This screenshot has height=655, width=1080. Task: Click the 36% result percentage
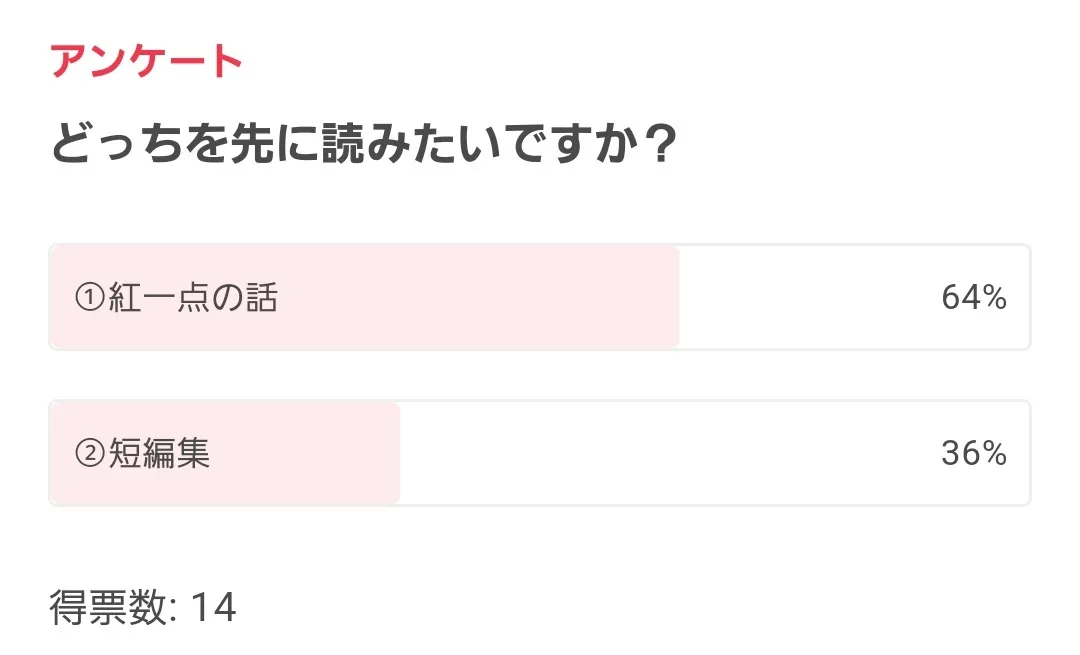click(x=973, y=454)
